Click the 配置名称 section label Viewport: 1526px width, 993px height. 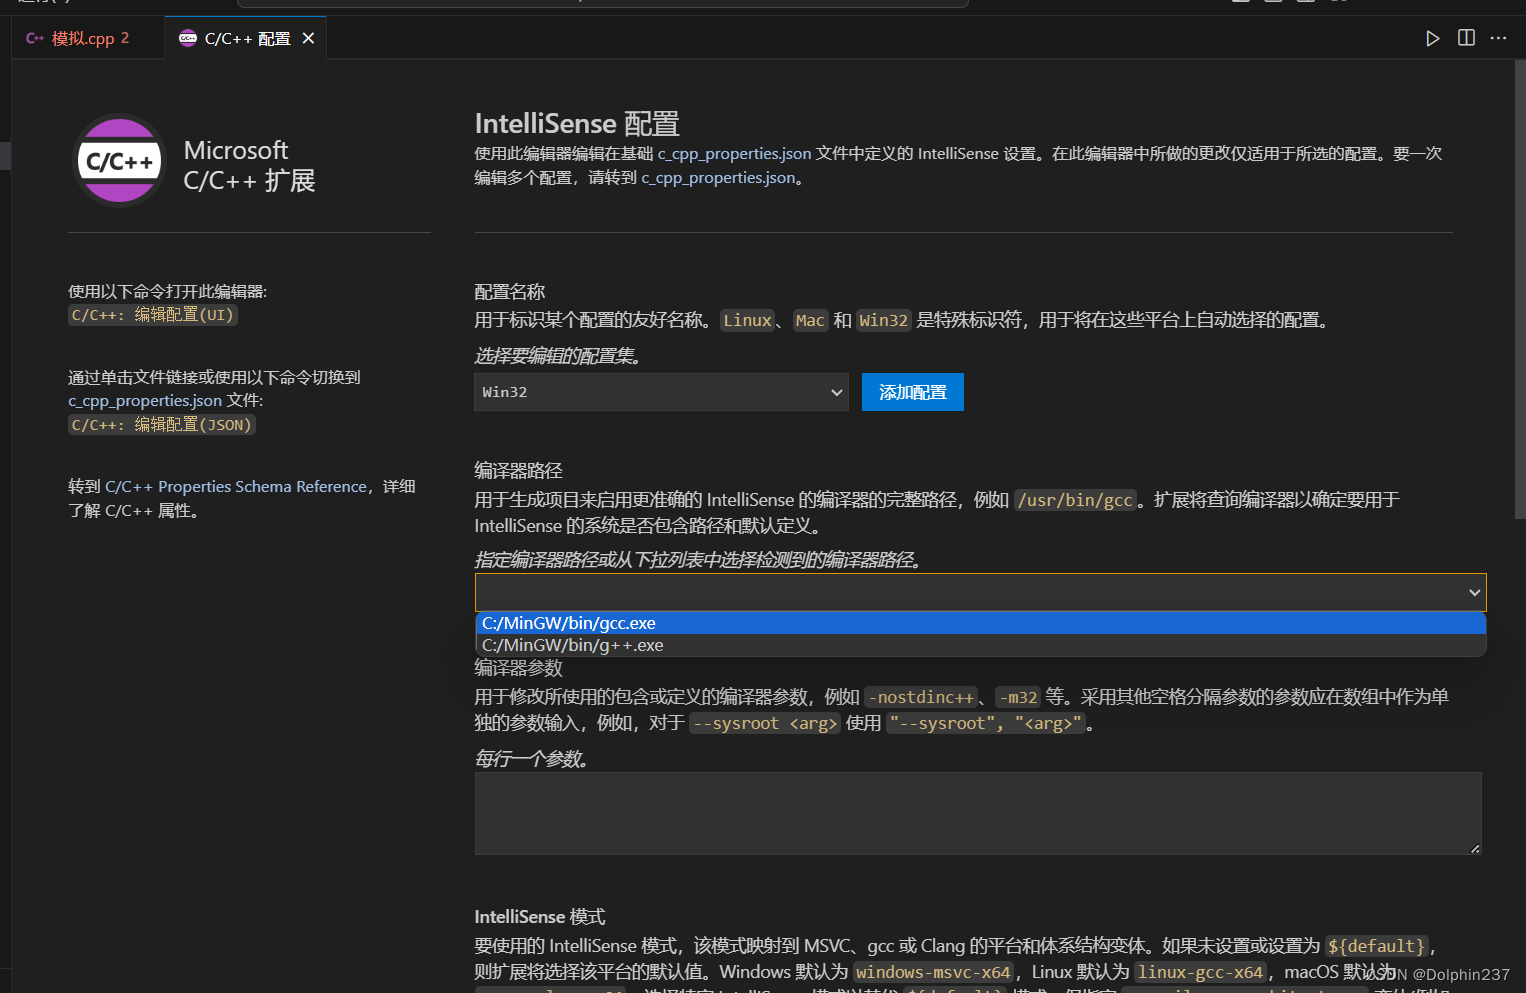coord(509,291)
